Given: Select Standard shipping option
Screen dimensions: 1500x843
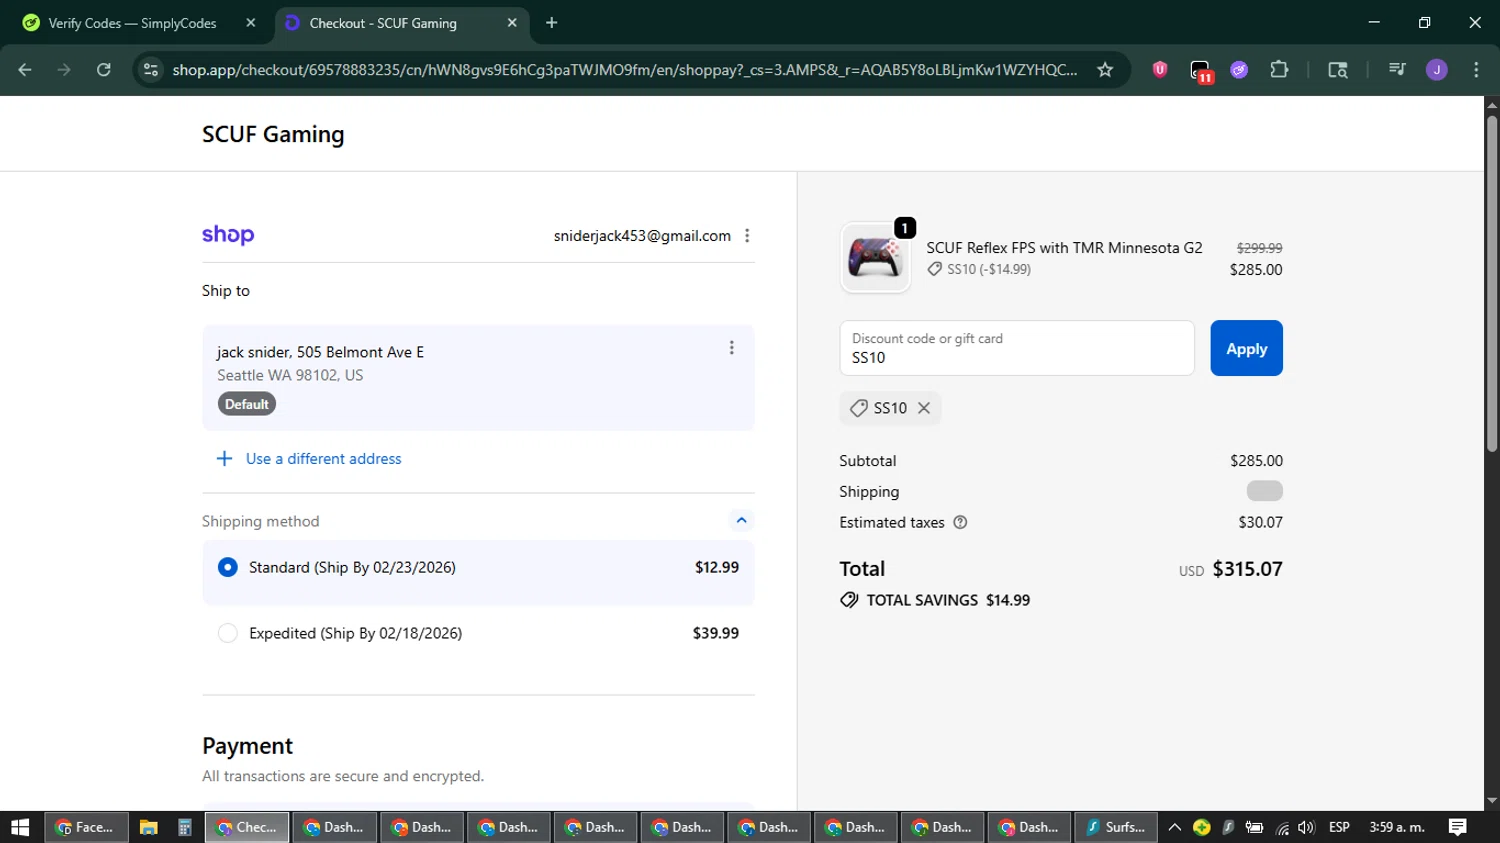Looking at the screenshot, I should coord(228,567).
